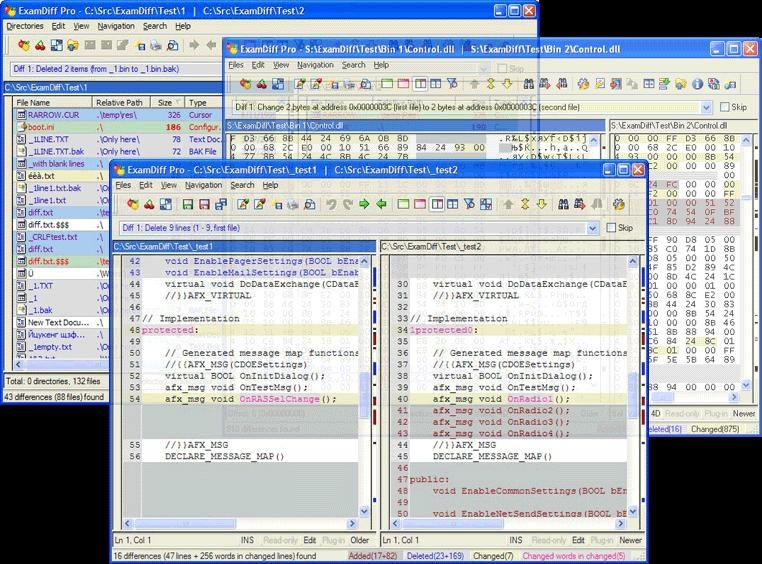
Task: Click the cherries Compare icon in Control.dll window
Action: coord(262,84)
